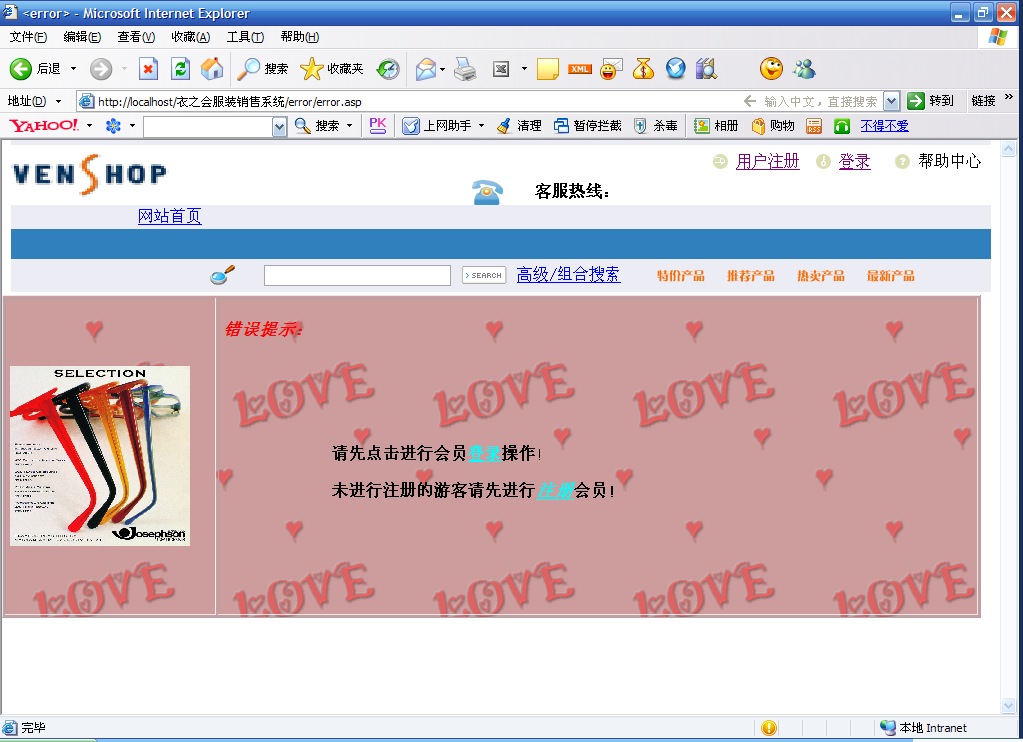Open the research book icon
Image resolution: width=1023 pixels, height=742 pixels.
707,69
